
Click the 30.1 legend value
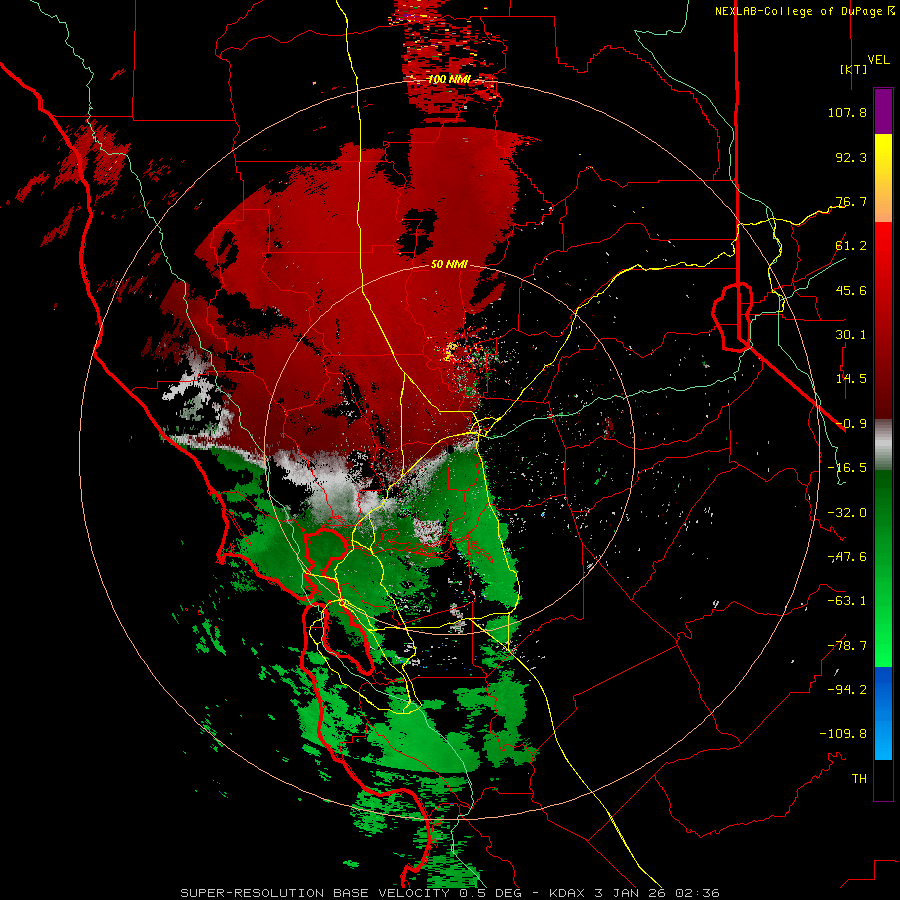click(x=851, y=335)
